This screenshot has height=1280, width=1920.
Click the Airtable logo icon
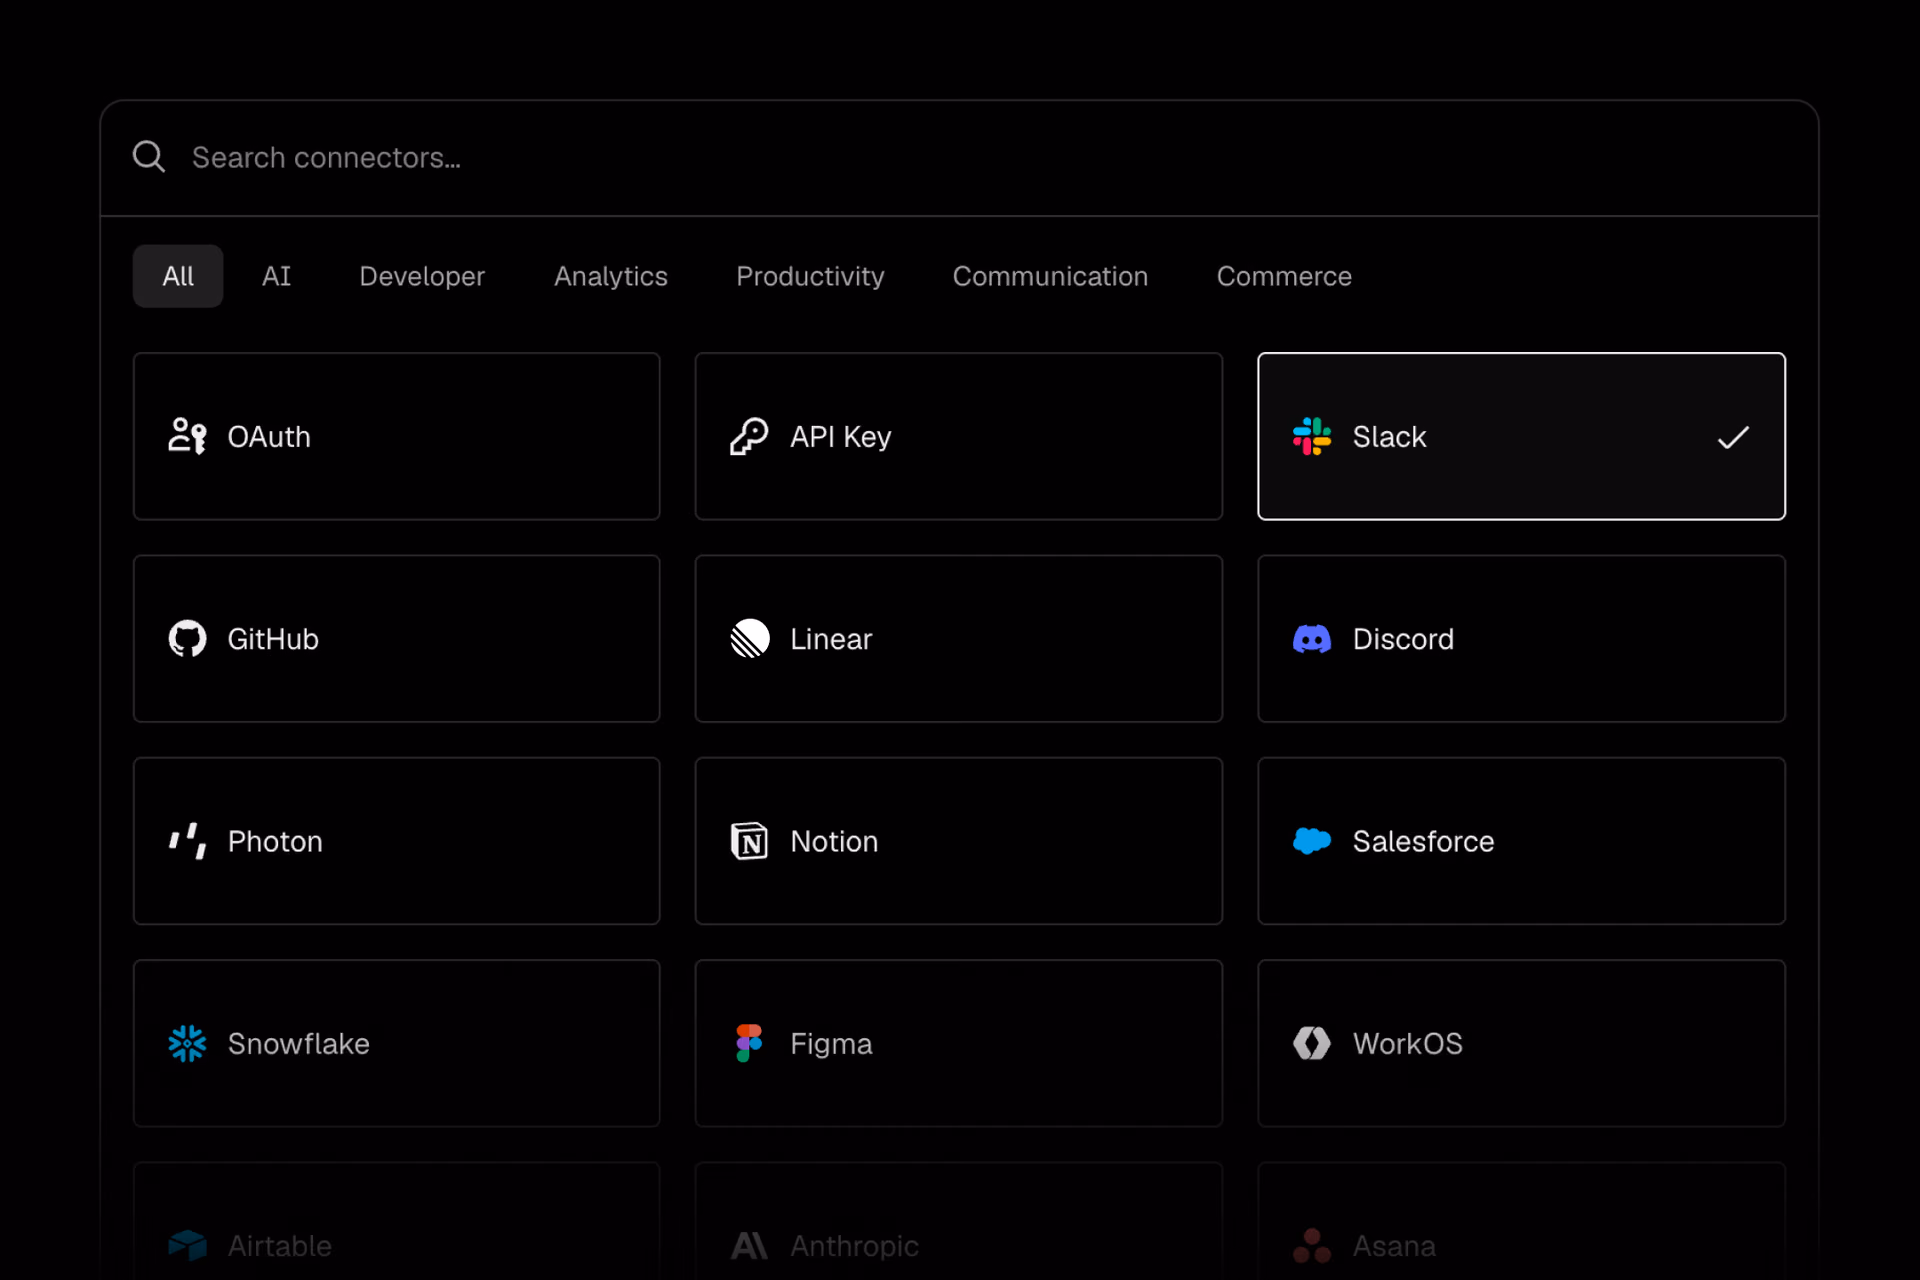[x=187, y=1246]
